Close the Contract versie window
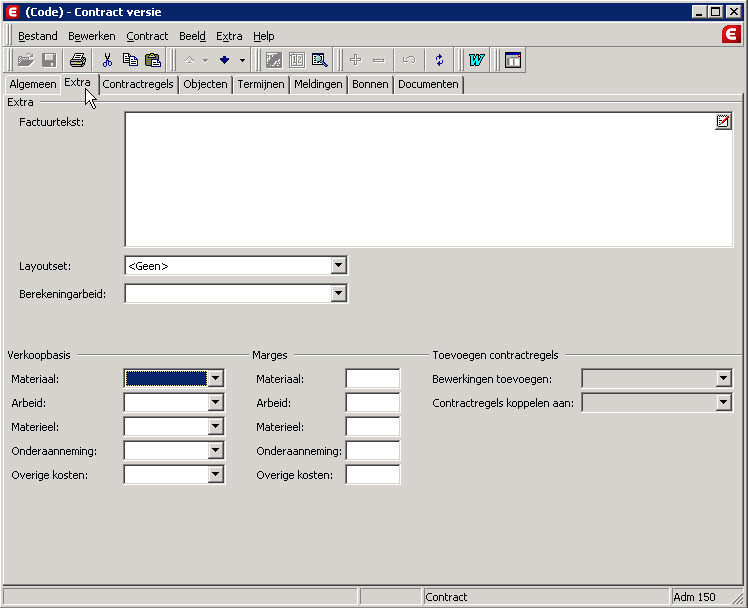The image size is (748, 608). coord(733,12)
